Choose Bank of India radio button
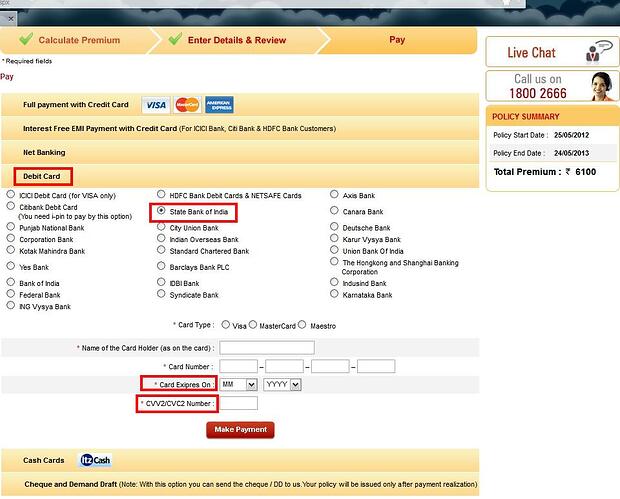The width and height of the screenshot is (620, 499). click(11, 282)
